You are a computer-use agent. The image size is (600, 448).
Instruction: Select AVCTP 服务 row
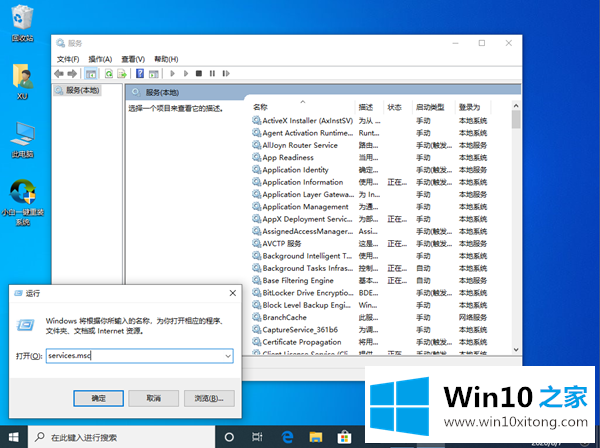[370, 243]
